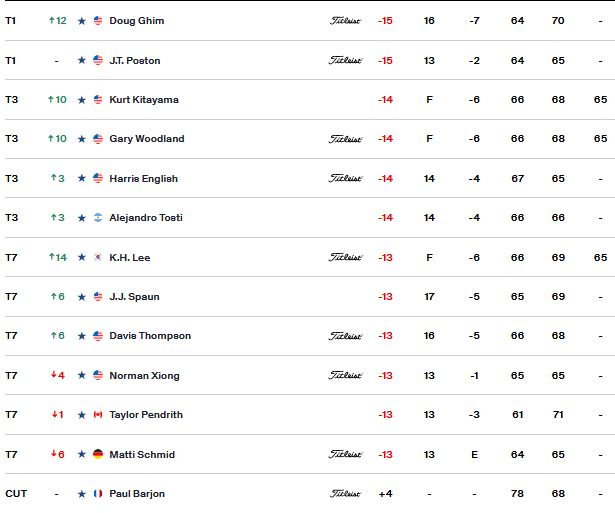Viewport: 615px width, 513px height.
Task: Toggle favorite star for J.T. Poston
Action: [82, 60]
